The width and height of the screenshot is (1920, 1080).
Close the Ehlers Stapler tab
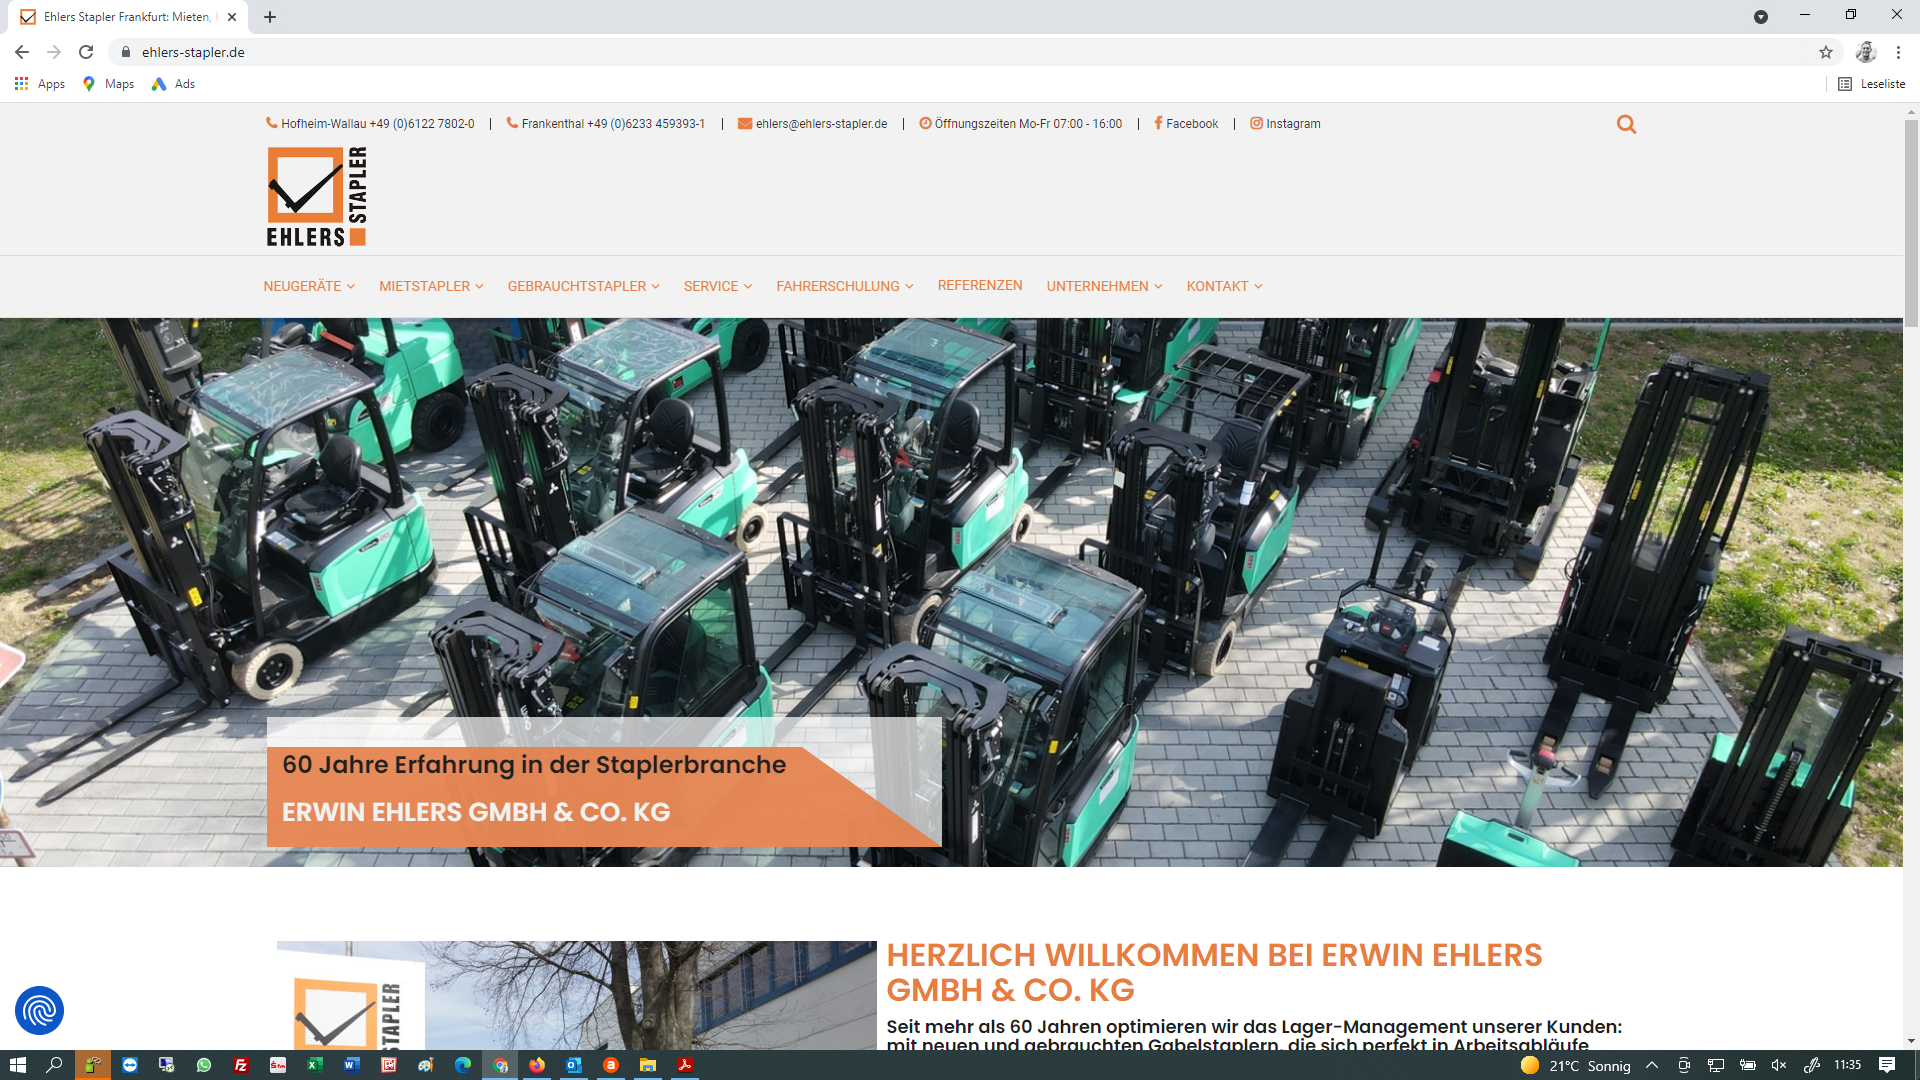pos(232,17)
